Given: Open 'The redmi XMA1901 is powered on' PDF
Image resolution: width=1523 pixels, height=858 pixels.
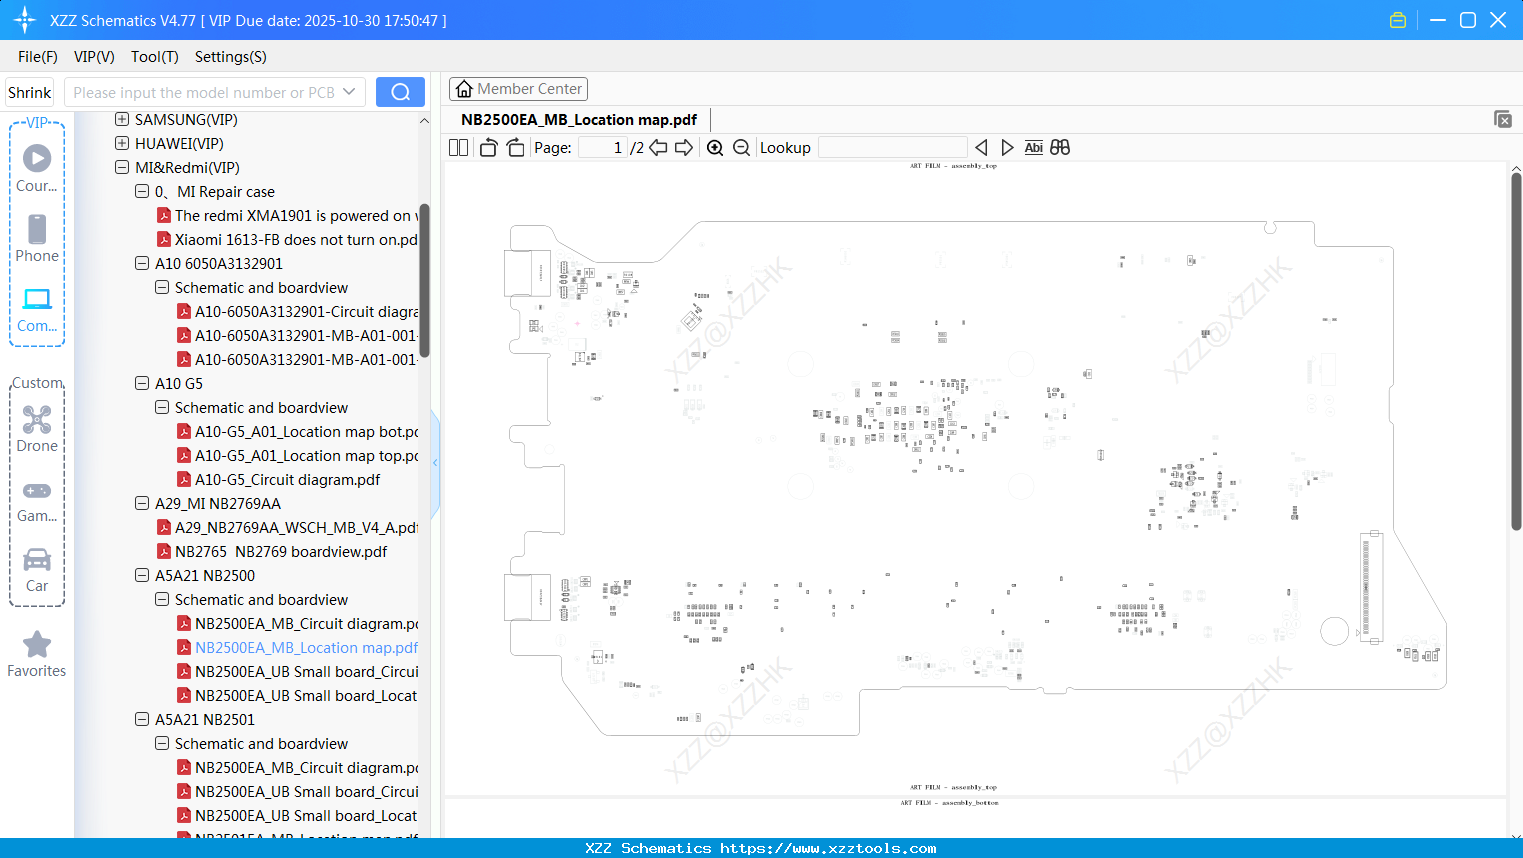Looking at the screenshot, I should tap(287, 216).
